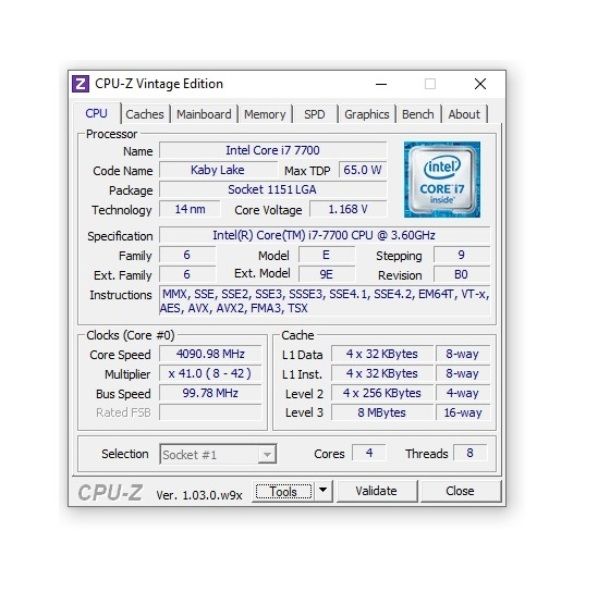Click the Core Speed value 4090.98 MHz
This screenshot has height=592, width=610.
pyautogui.click(x=210, y=354)
